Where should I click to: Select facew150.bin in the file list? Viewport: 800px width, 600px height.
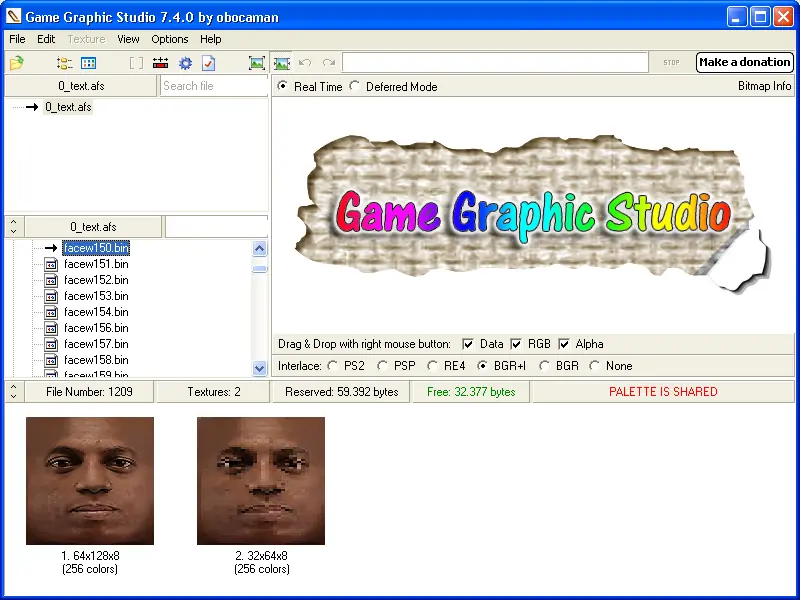tap(96, 248)
